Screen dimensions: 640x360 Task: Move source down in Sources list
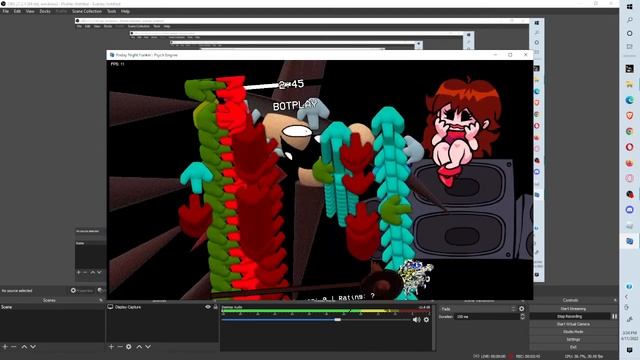pyautogui.click(x=148, y=347)
